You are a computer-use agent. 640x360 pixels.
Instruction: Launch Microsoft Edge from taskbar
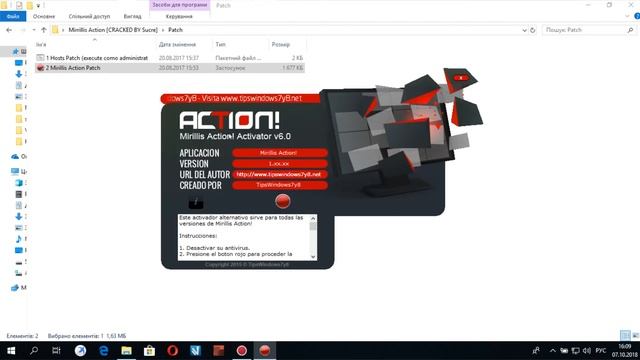click(104, 351)
